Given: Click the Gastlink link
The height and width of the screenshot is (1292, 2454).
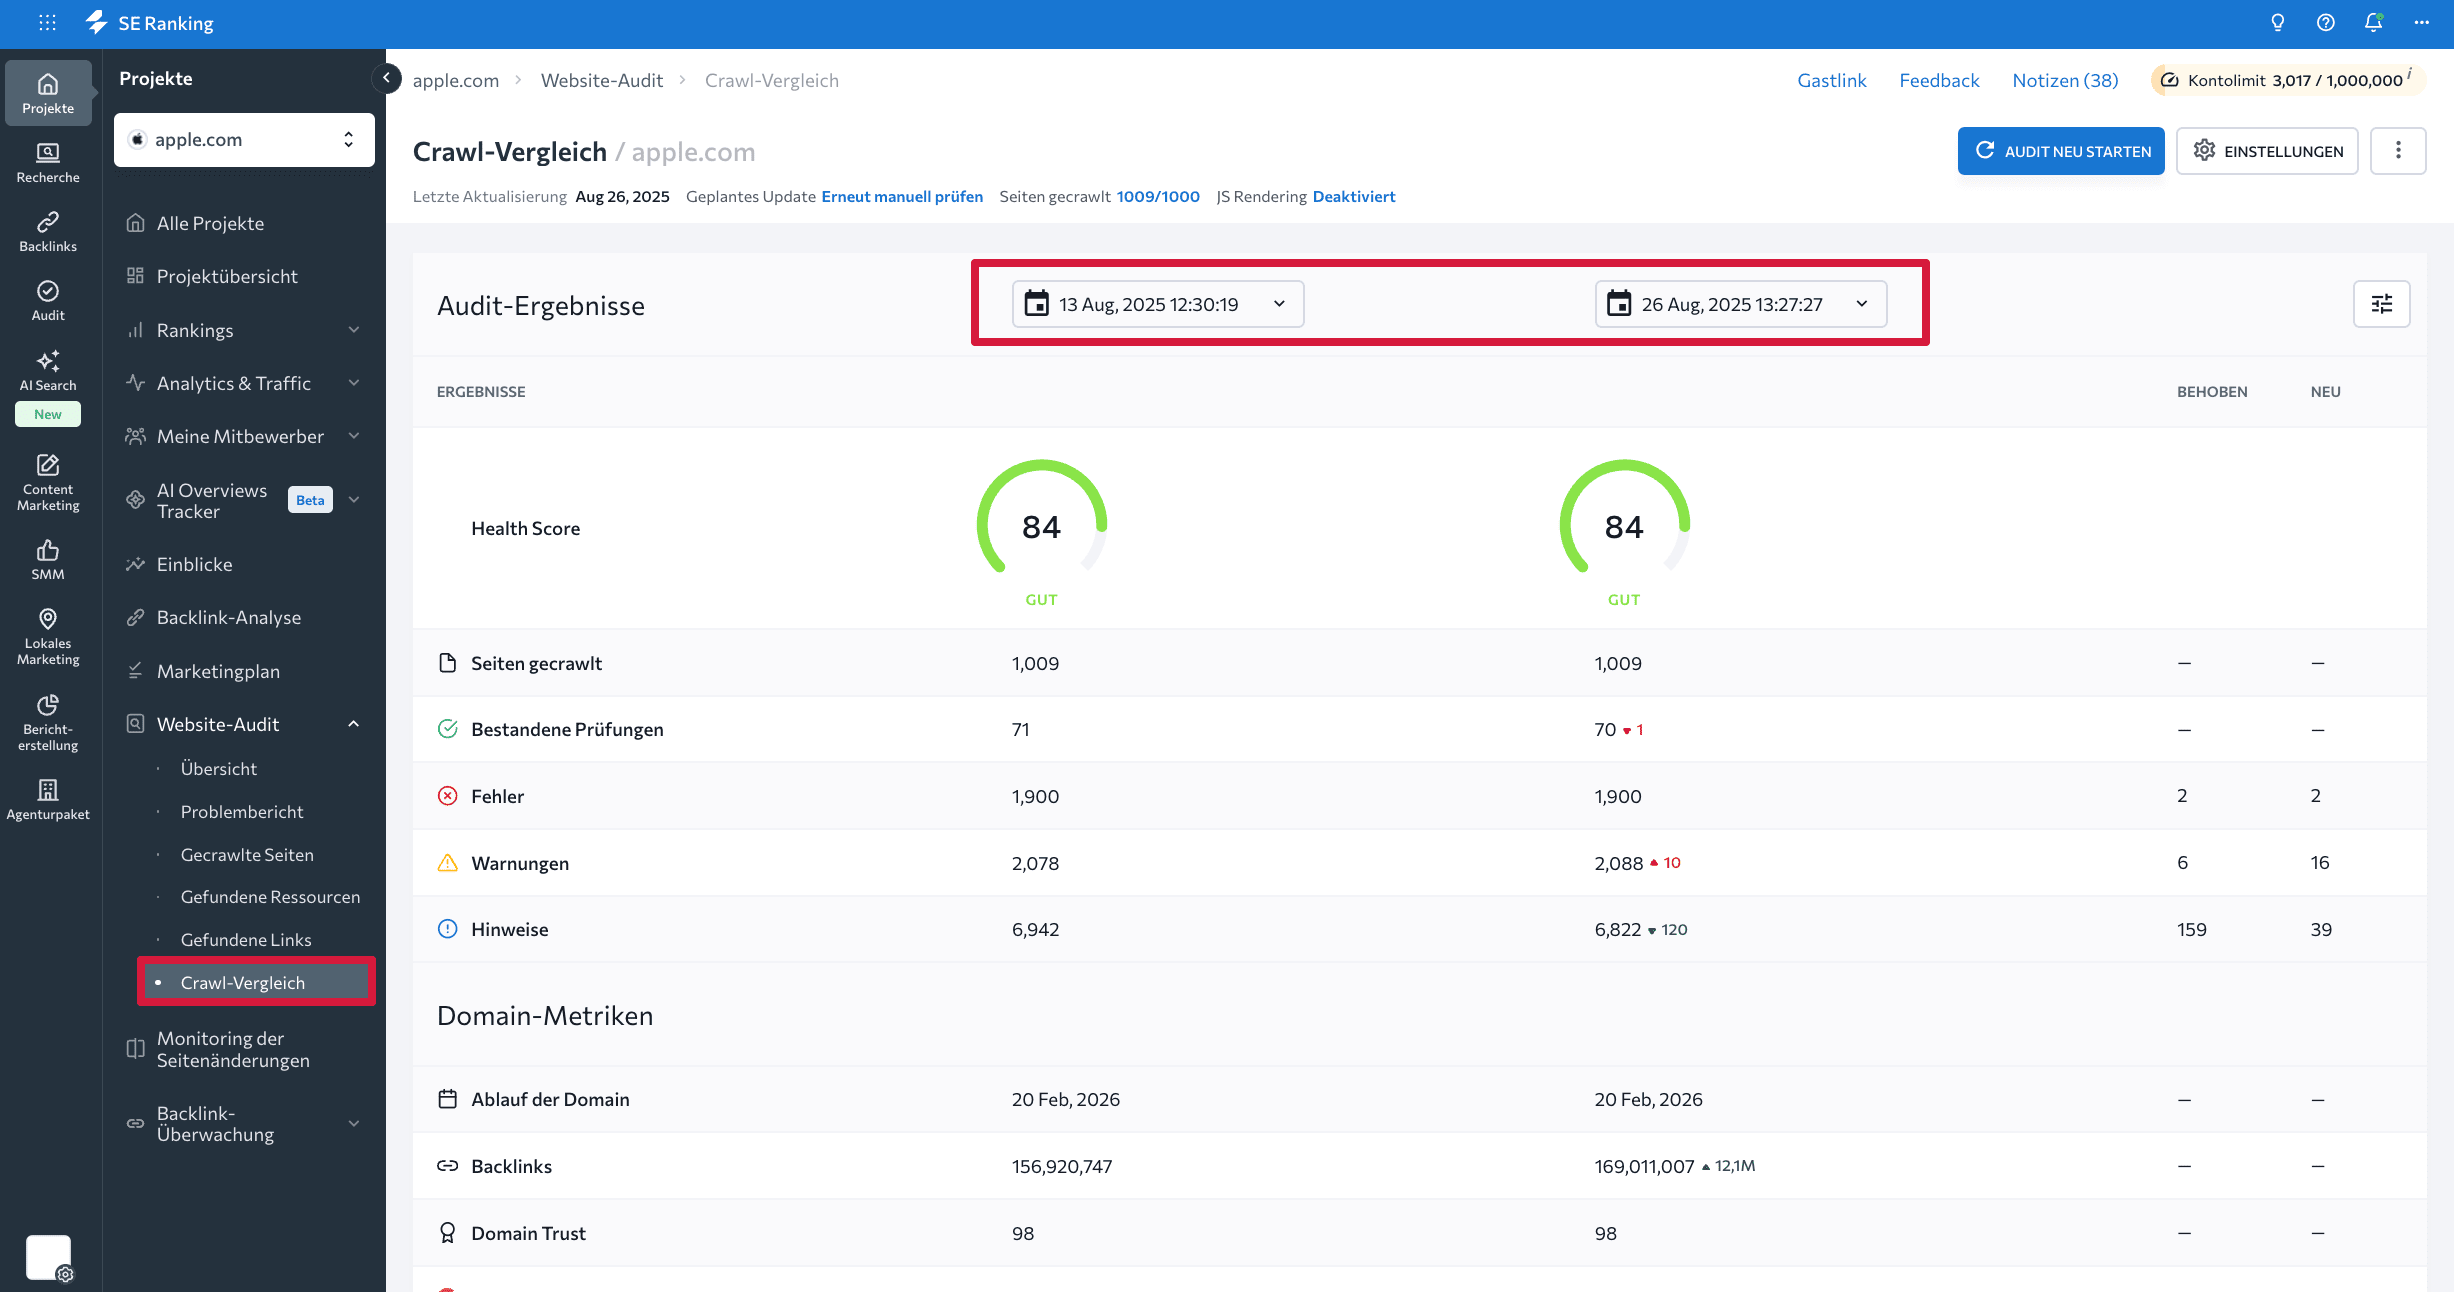Looking at the screenshot, I should click(1832, 80).
